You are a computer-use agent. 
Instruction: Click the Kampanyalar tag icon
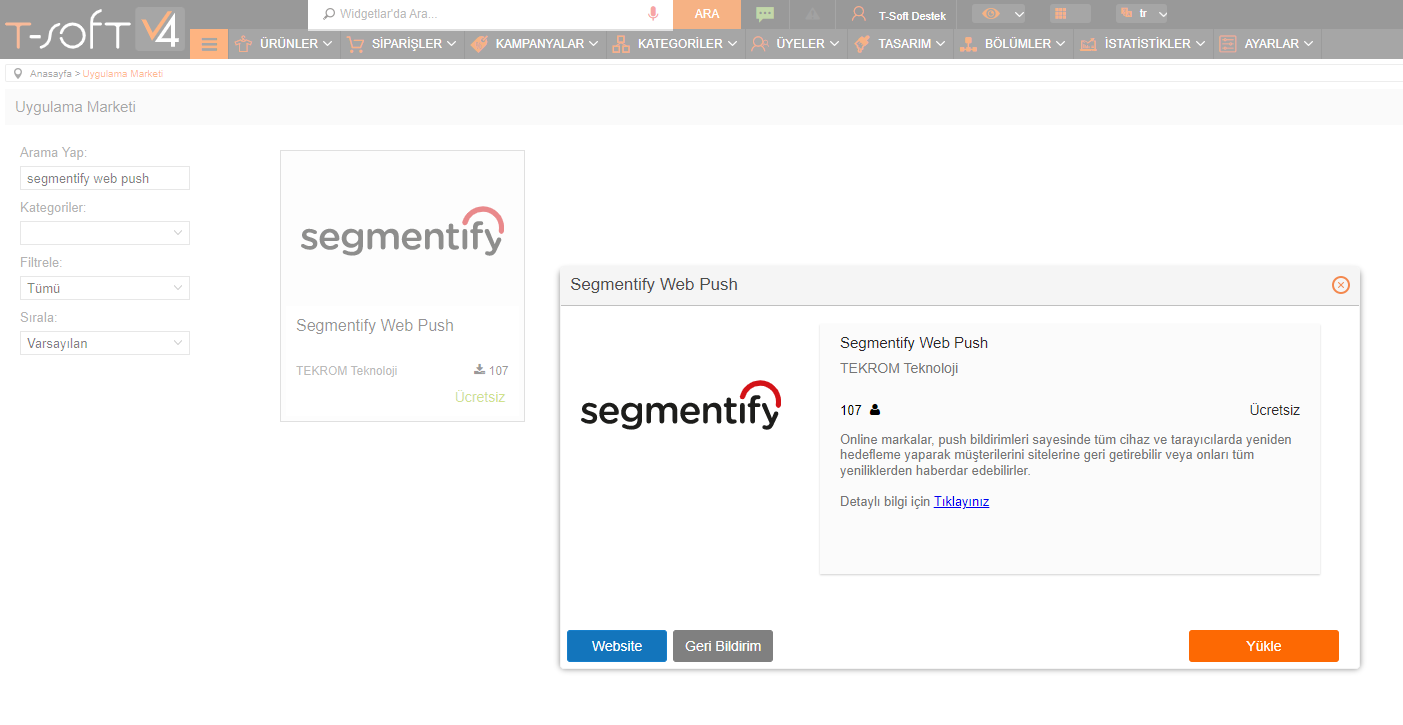pos(479,44)
